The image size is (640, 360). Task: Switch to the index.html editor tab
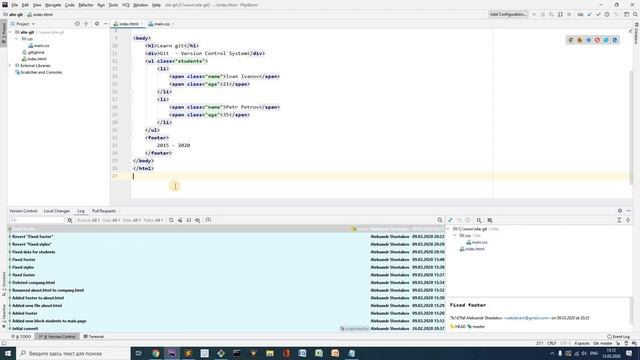click(x=127, y=24)
